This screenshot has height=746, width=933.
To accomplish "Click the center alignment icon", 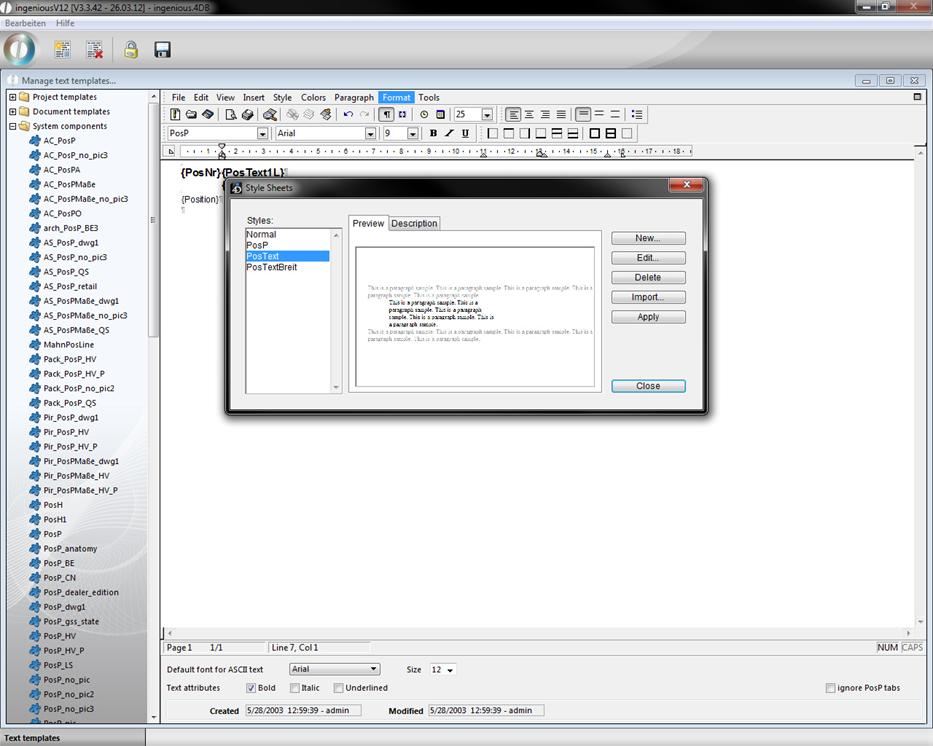I will [529, 115].
